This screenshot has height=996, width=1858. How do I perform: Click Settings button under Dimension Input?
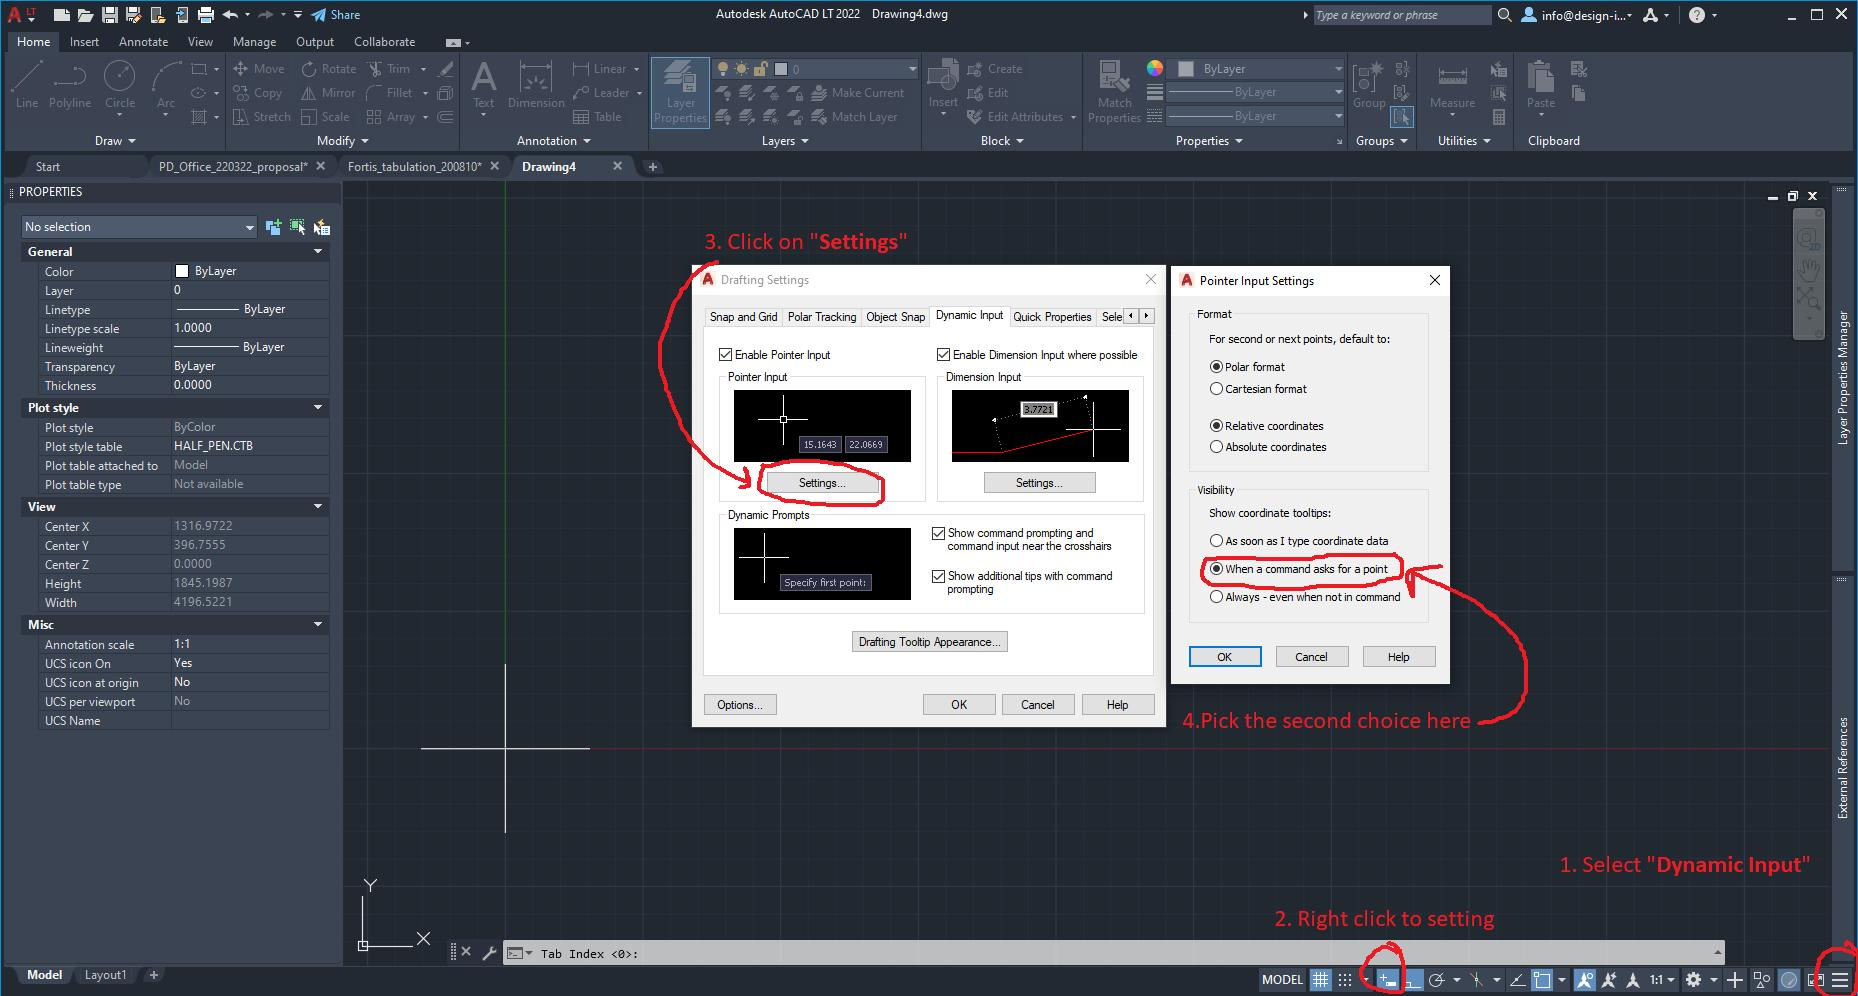(1039, 483)
